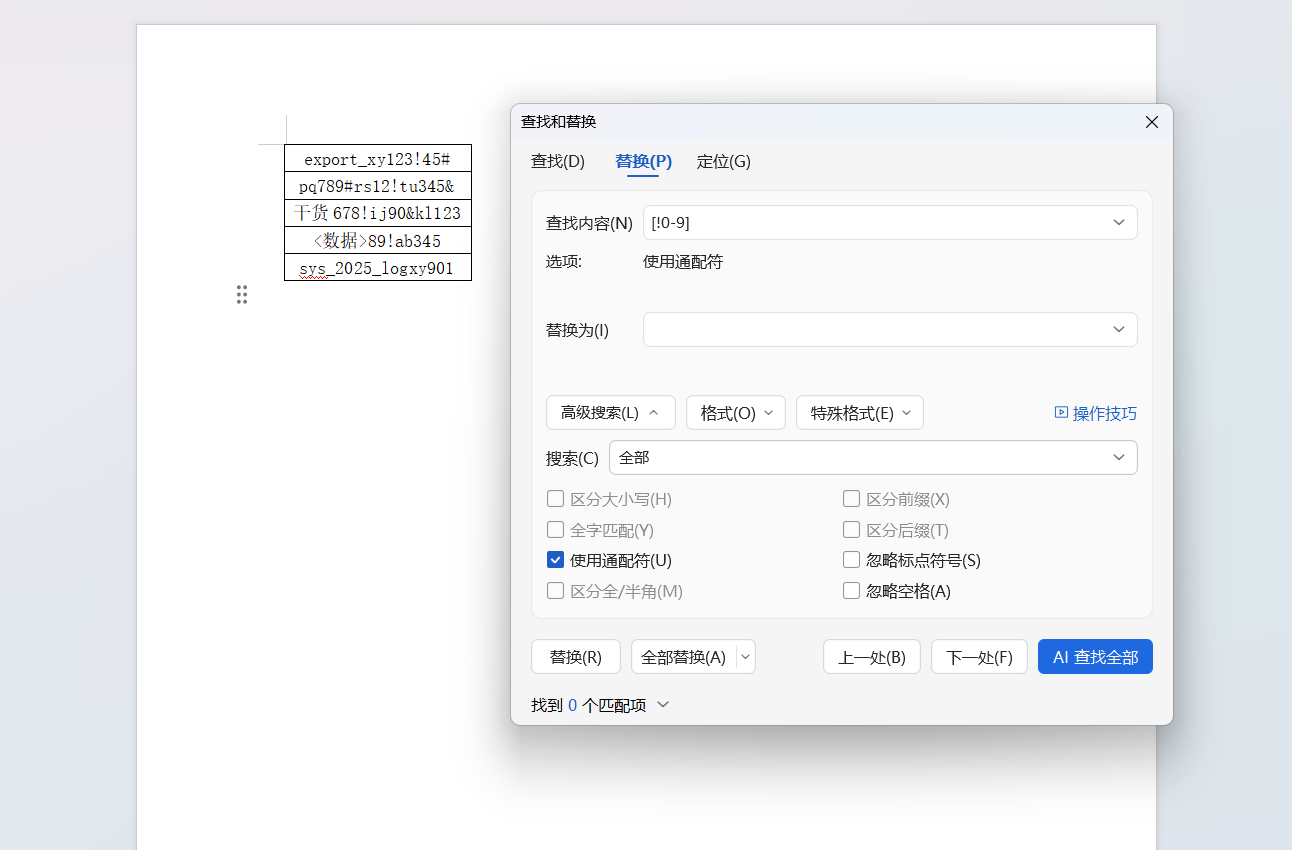Click the AI 查找全部 button
This screenshot has width=1292, height=850.
[1095, 656]
